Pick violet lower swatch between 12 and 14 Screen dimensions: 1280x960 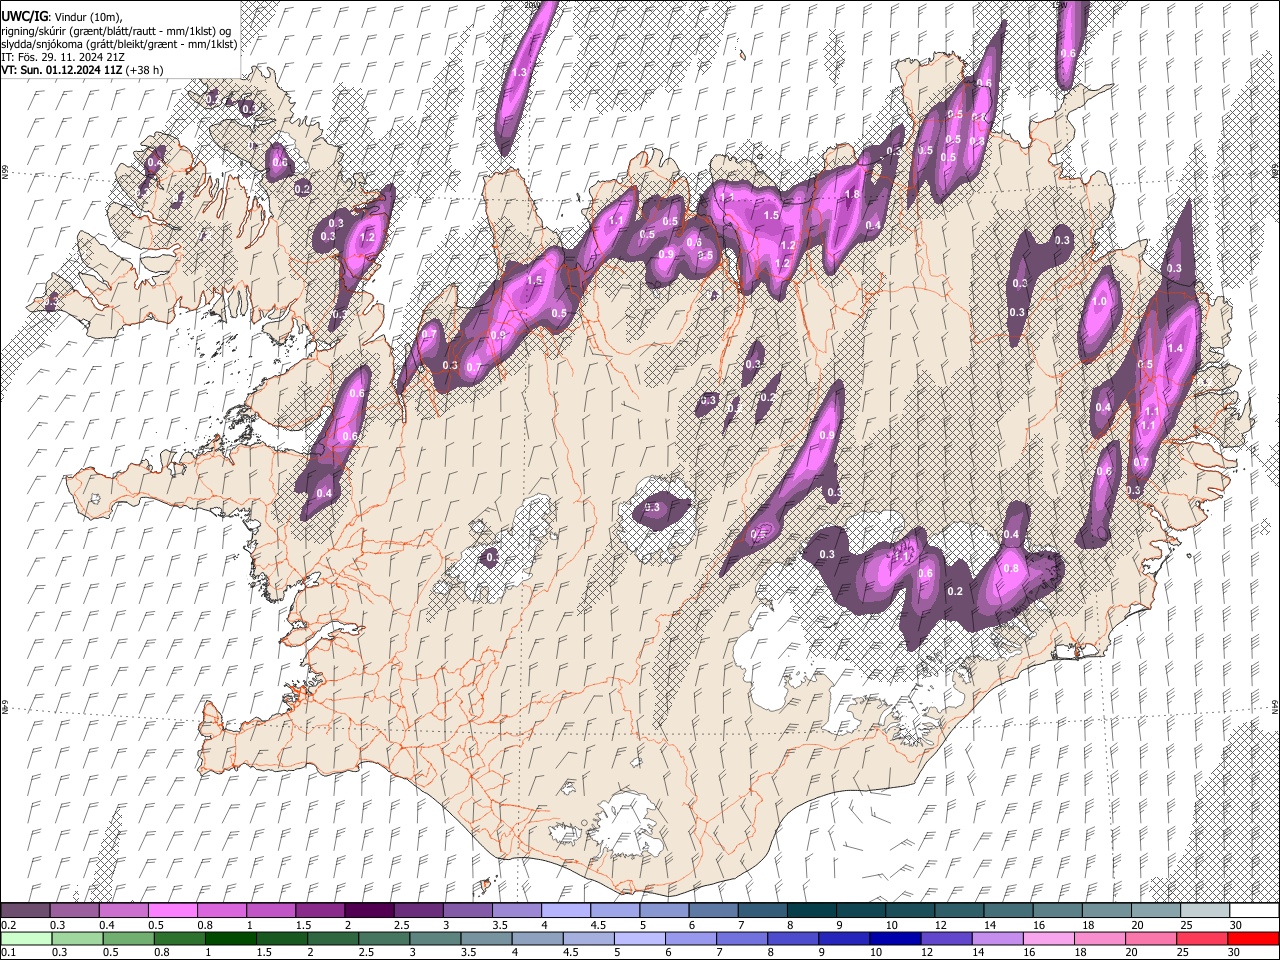tap(947, 938)
